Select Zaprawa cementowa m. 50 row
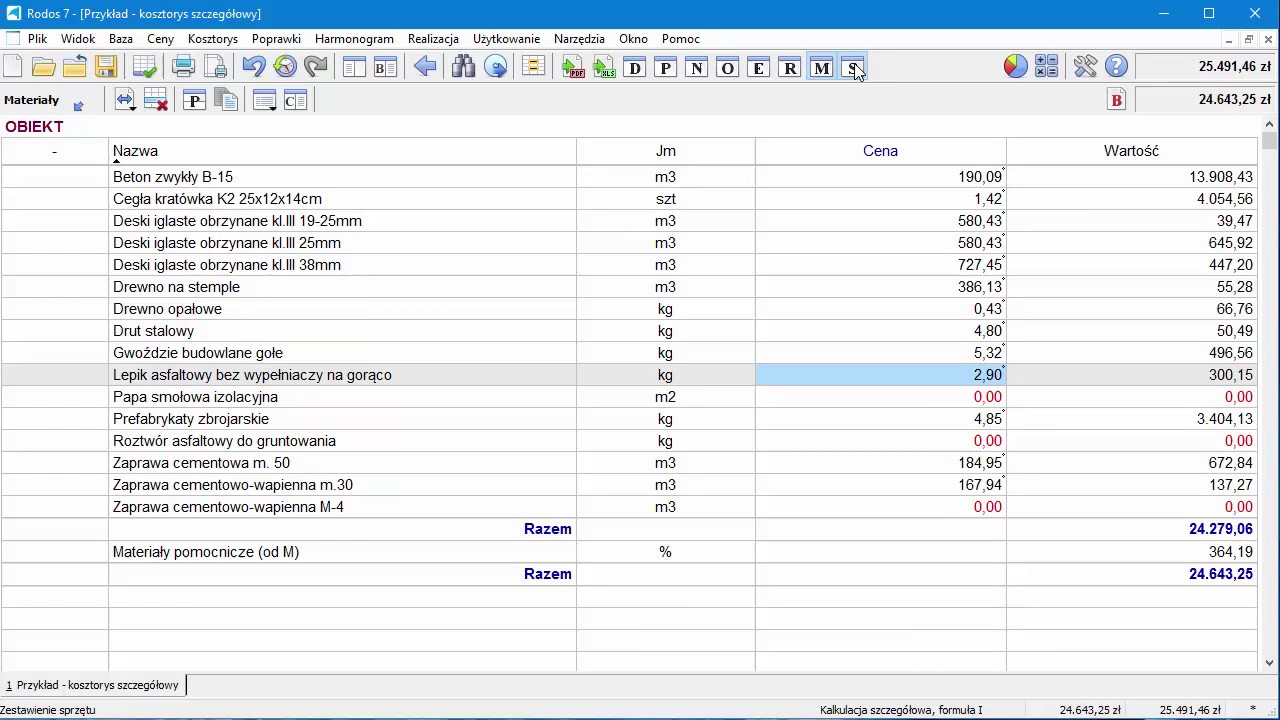 click(x=629, y=463)
